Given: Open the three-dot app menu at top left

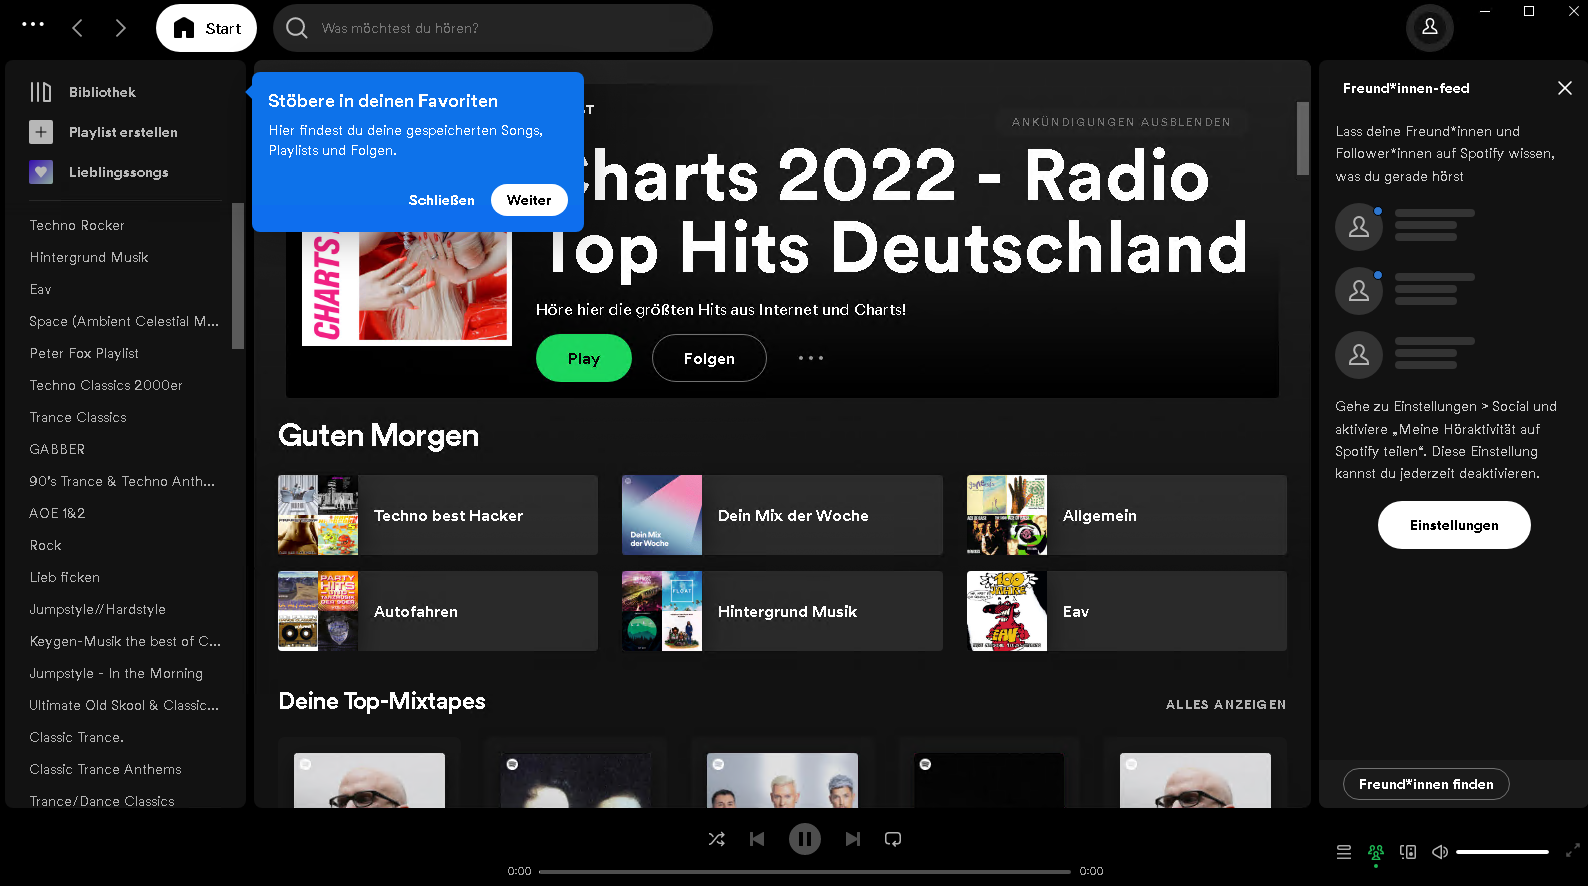Looking at the screenshot, I should pyautogui.click(x=33, y=25).
